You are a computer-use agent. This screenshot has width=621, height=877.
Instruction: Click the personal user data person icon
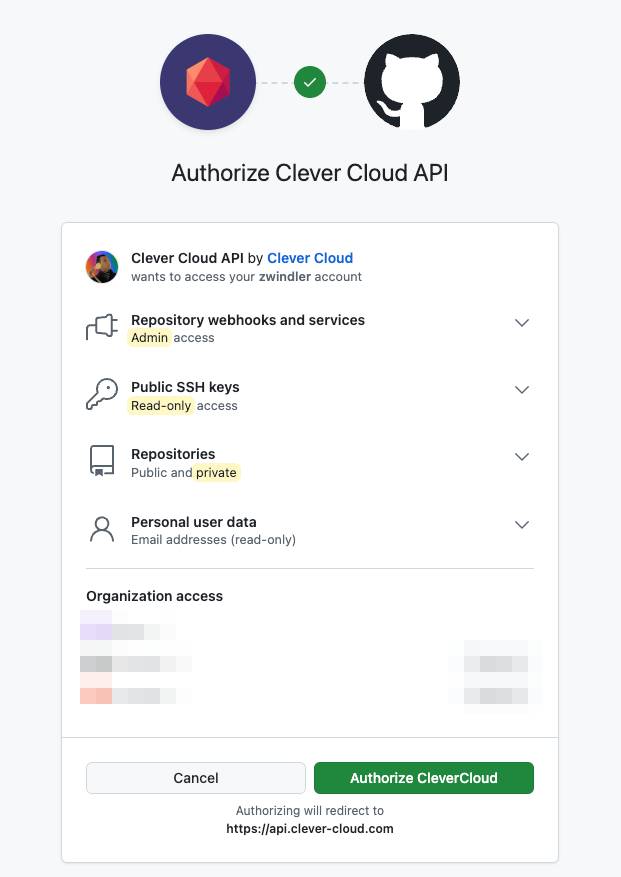(x=102, y=529)
